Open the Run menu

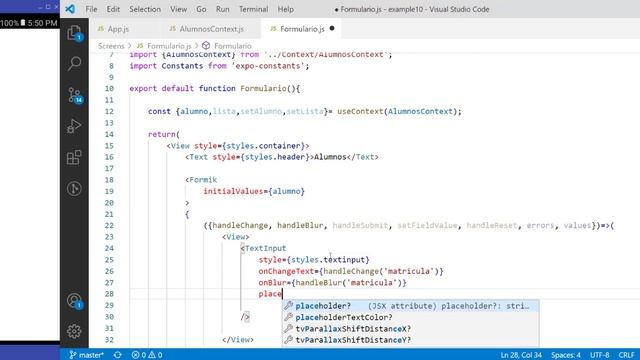[x=222, y=9]
